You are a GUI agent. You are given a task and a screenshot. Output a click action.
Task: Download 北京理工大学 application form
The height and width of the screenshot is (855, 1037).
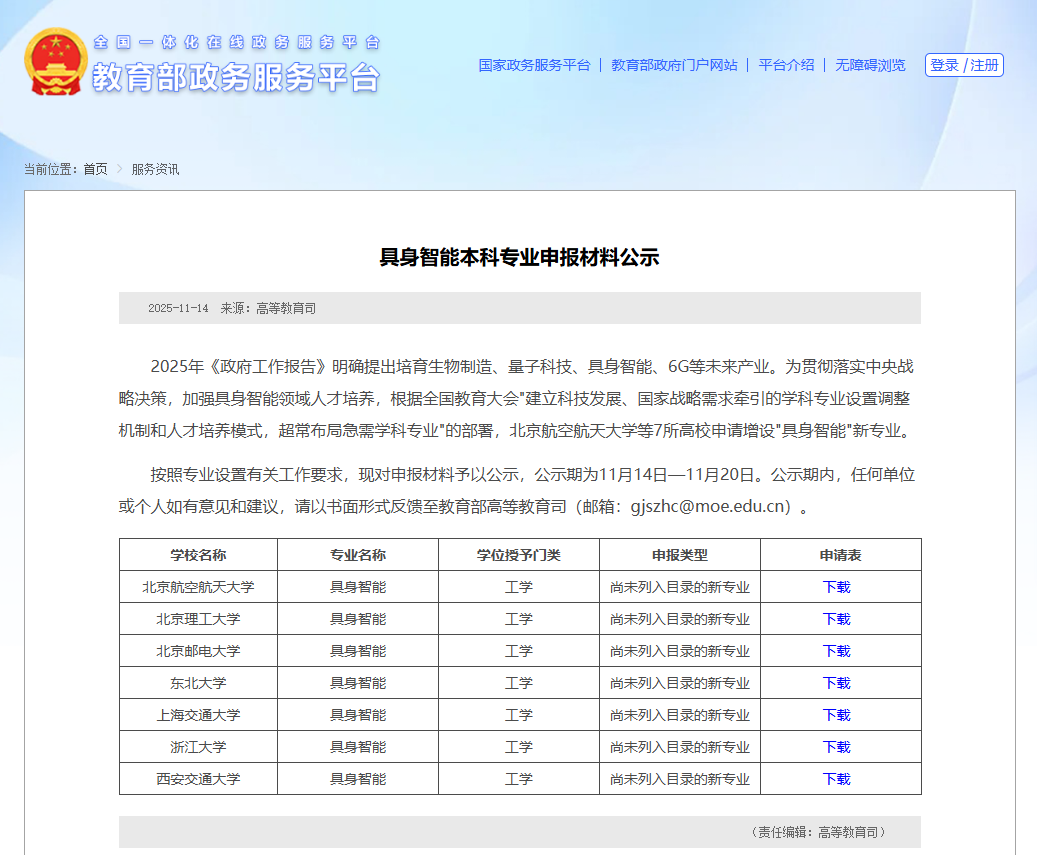click(x=839, y=619)
